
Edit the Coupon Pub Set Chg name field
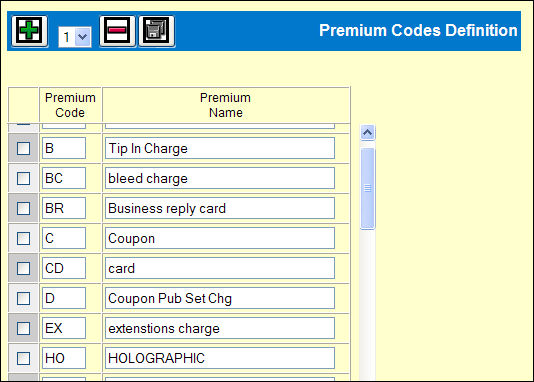pos(220,298)
